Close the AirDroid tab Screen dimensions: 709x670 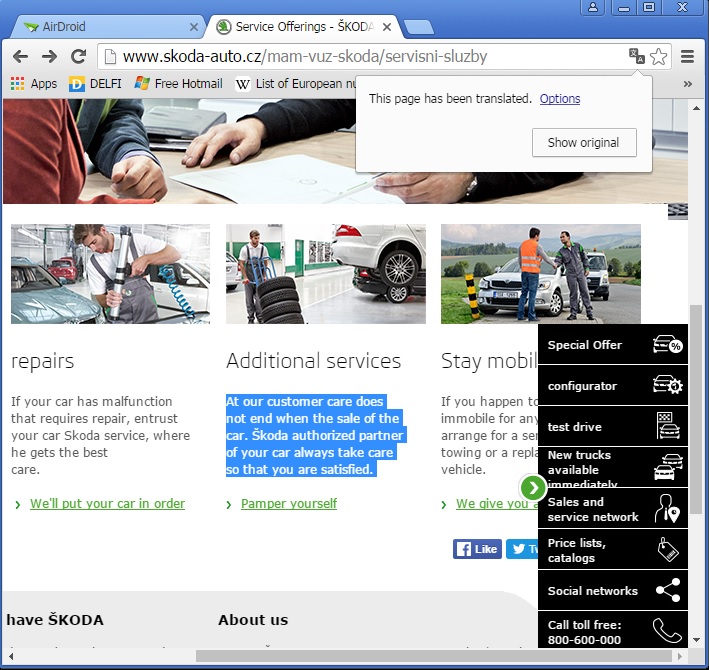click(194, 27)
